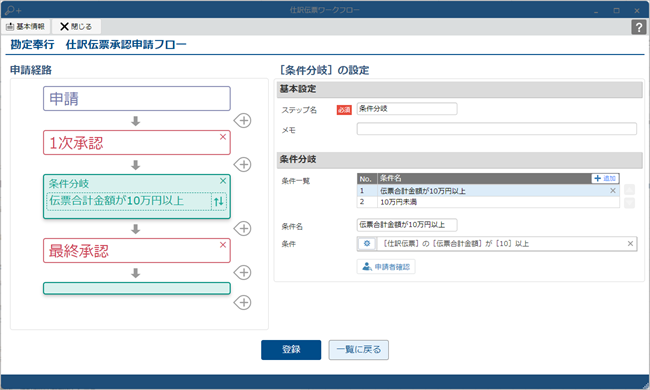Click the ステップ名 input field
650x390 pixels.
coord(407,109)
